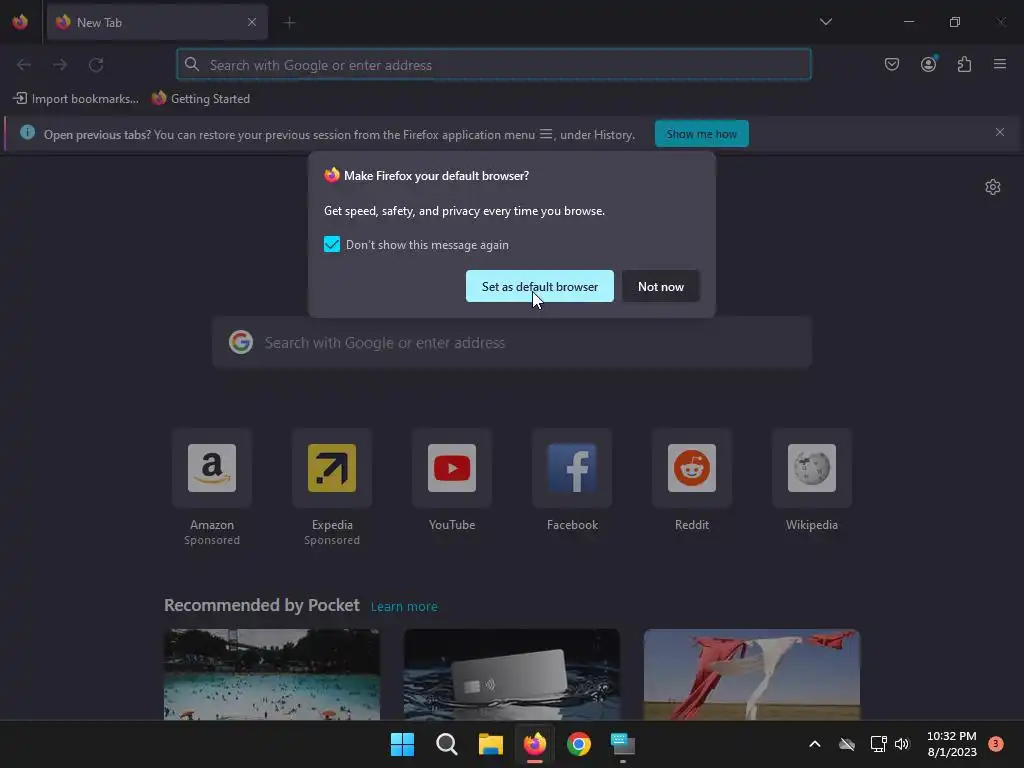The height and width of the screenshot is (768, 1024).
Task: Show hidden system tray icons
Action: tap(815, 744)
